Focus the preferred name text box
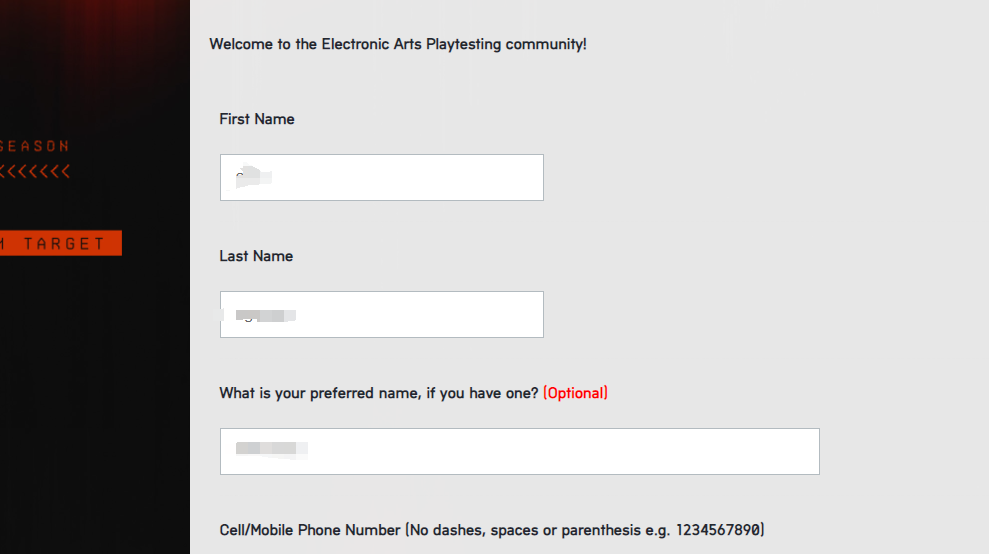989x554 pixels. 520,451
